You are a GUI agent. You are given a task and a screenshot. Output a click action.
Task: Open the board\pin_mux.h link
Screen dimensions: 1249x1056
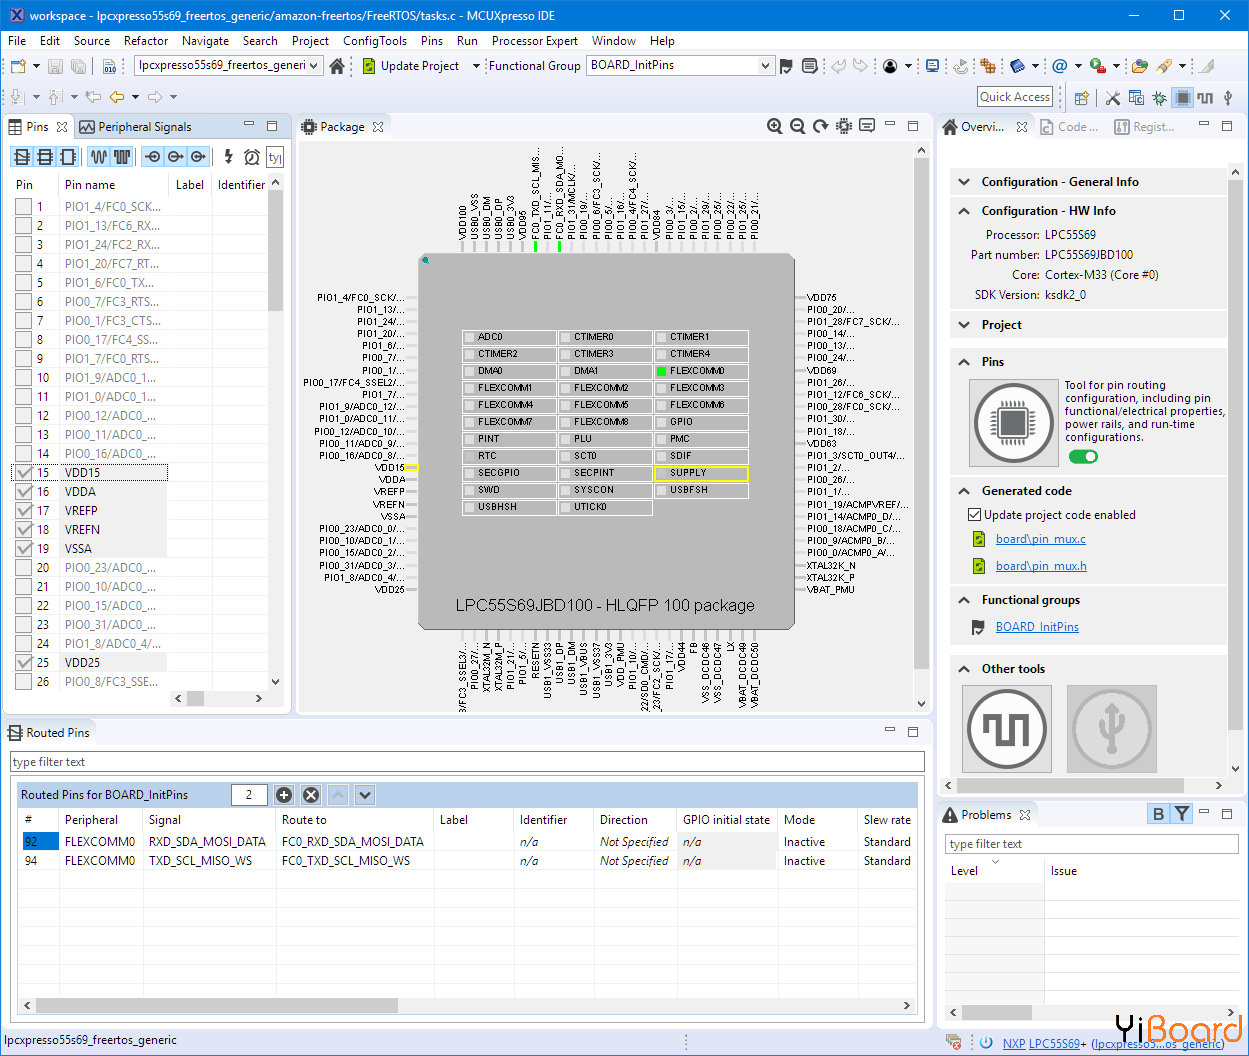(1041, 566)
